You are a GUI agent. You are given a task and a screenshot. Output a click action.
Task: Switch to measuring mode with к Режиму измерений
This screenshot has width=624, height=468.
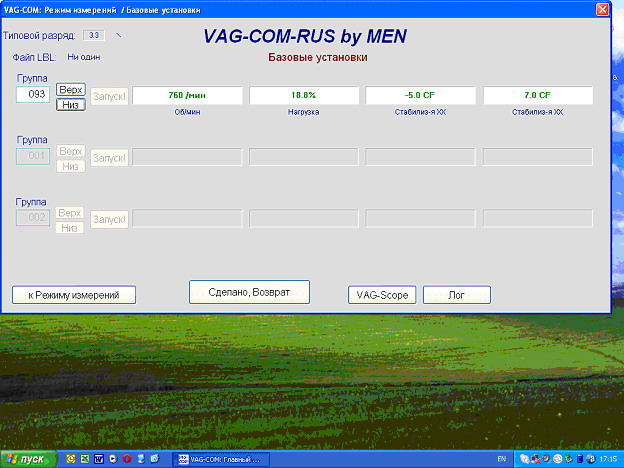pos(73,295)
